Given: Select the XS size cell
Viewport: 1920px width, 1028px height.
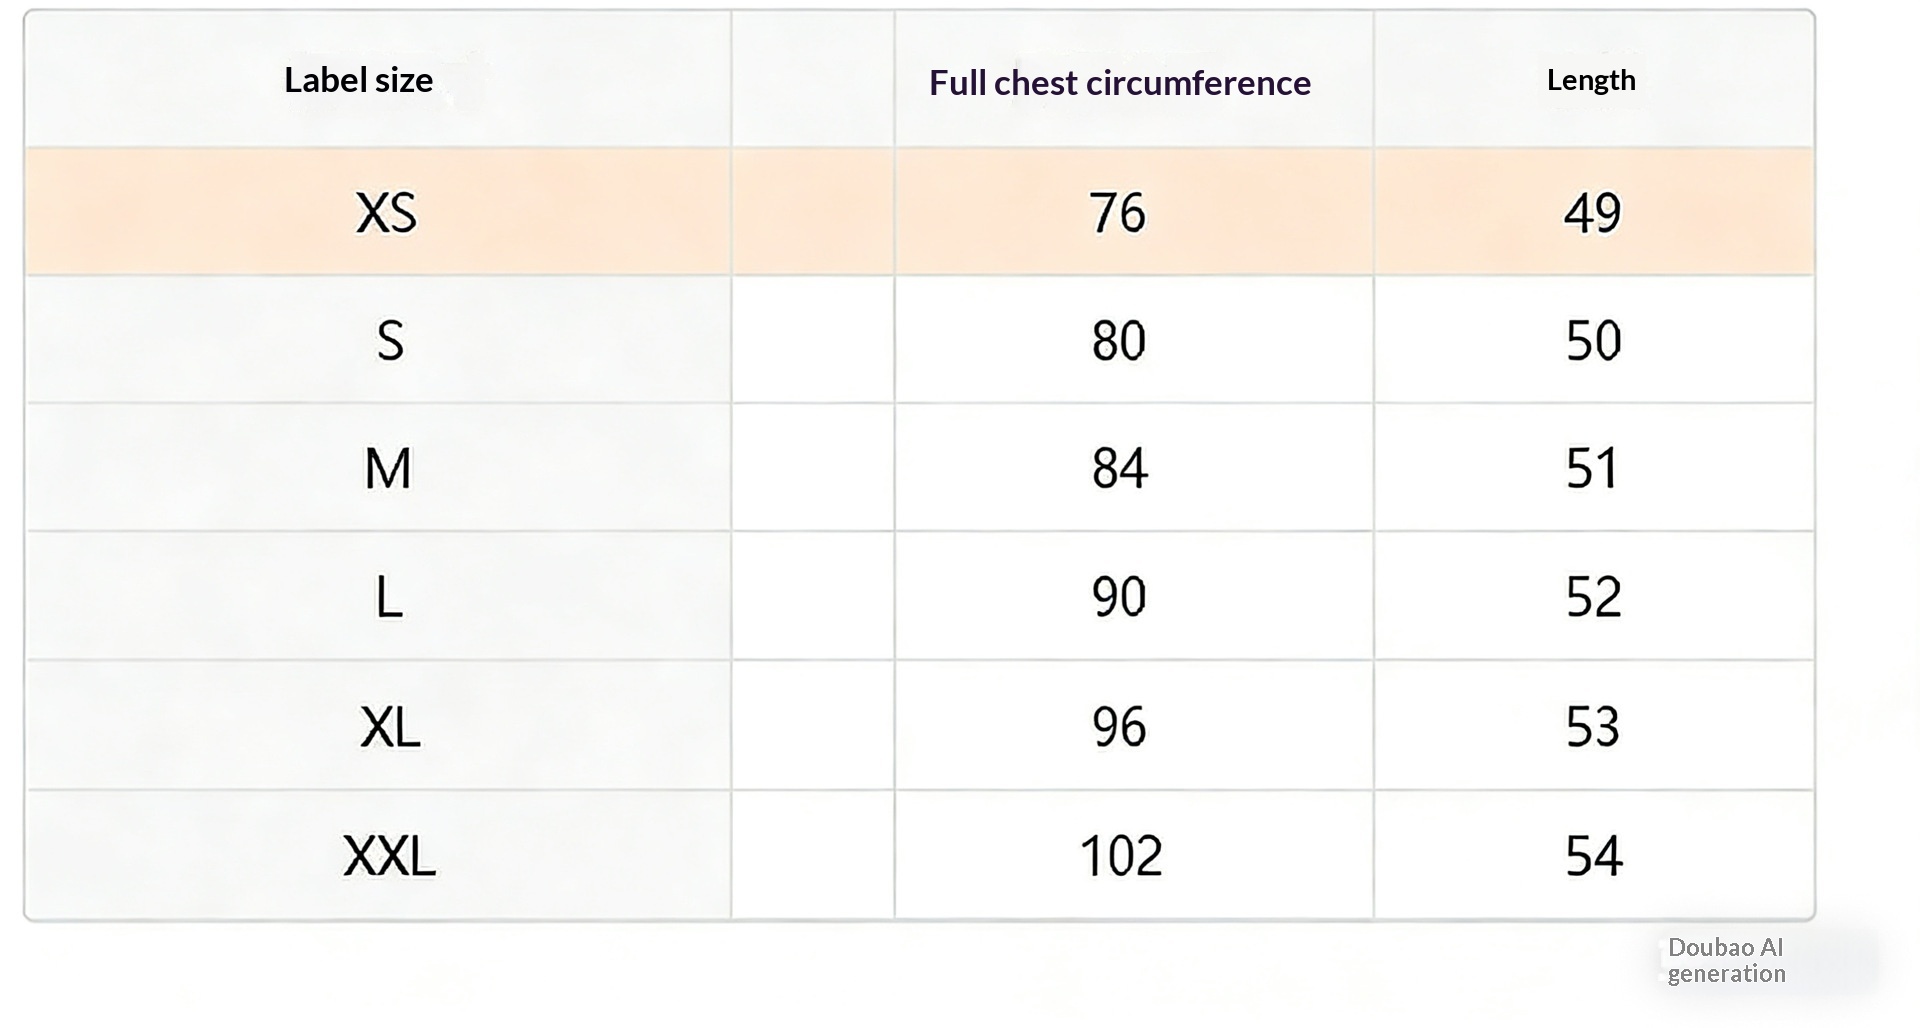Looking at the screenshot, I should point(386,213).
